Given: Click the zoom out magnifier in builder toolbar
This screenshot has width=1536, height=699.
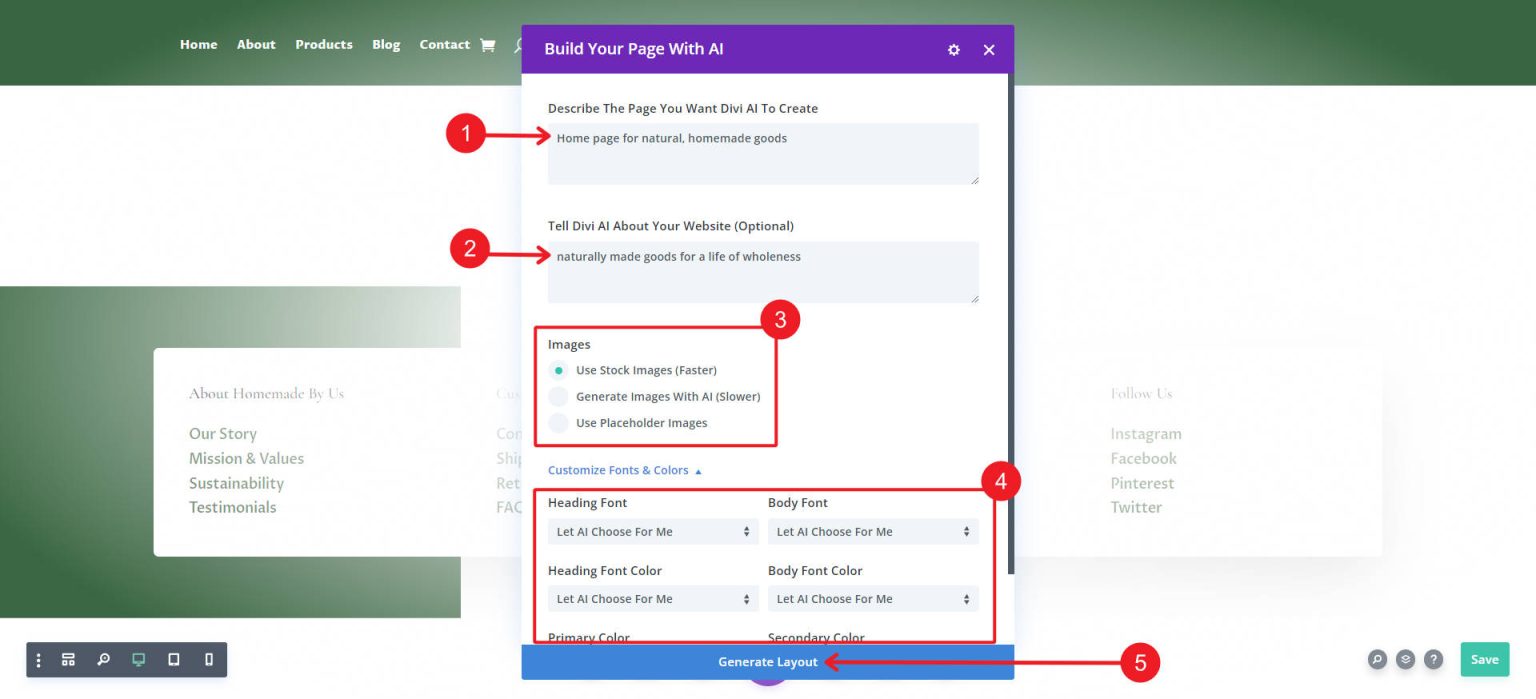Looking at the screenshot, I should (x=103, y=660).
